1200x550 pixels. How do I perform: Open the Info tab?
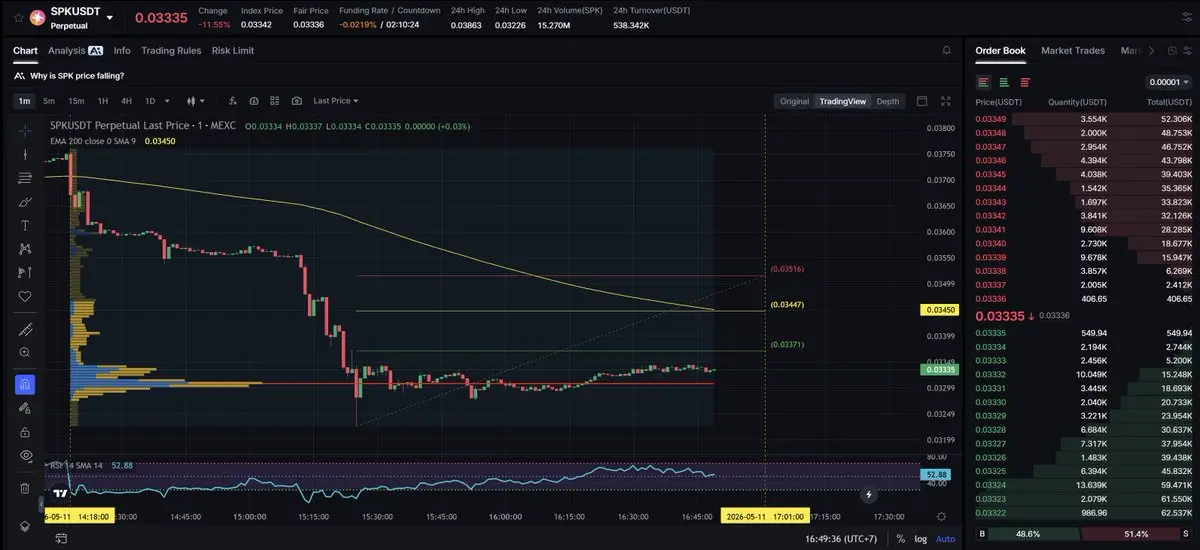pos(122,50)
